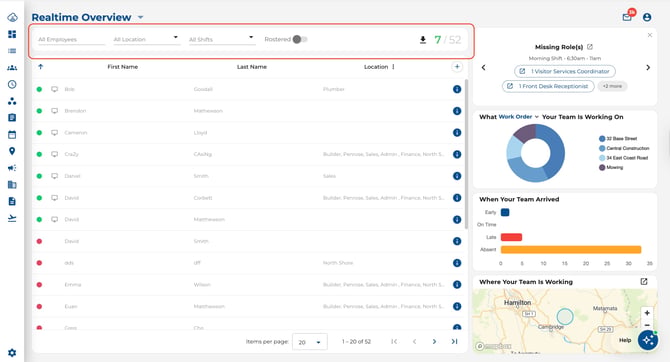Zoom in on the map
This screenshot has height=362, width=670.
click(647, 313)
